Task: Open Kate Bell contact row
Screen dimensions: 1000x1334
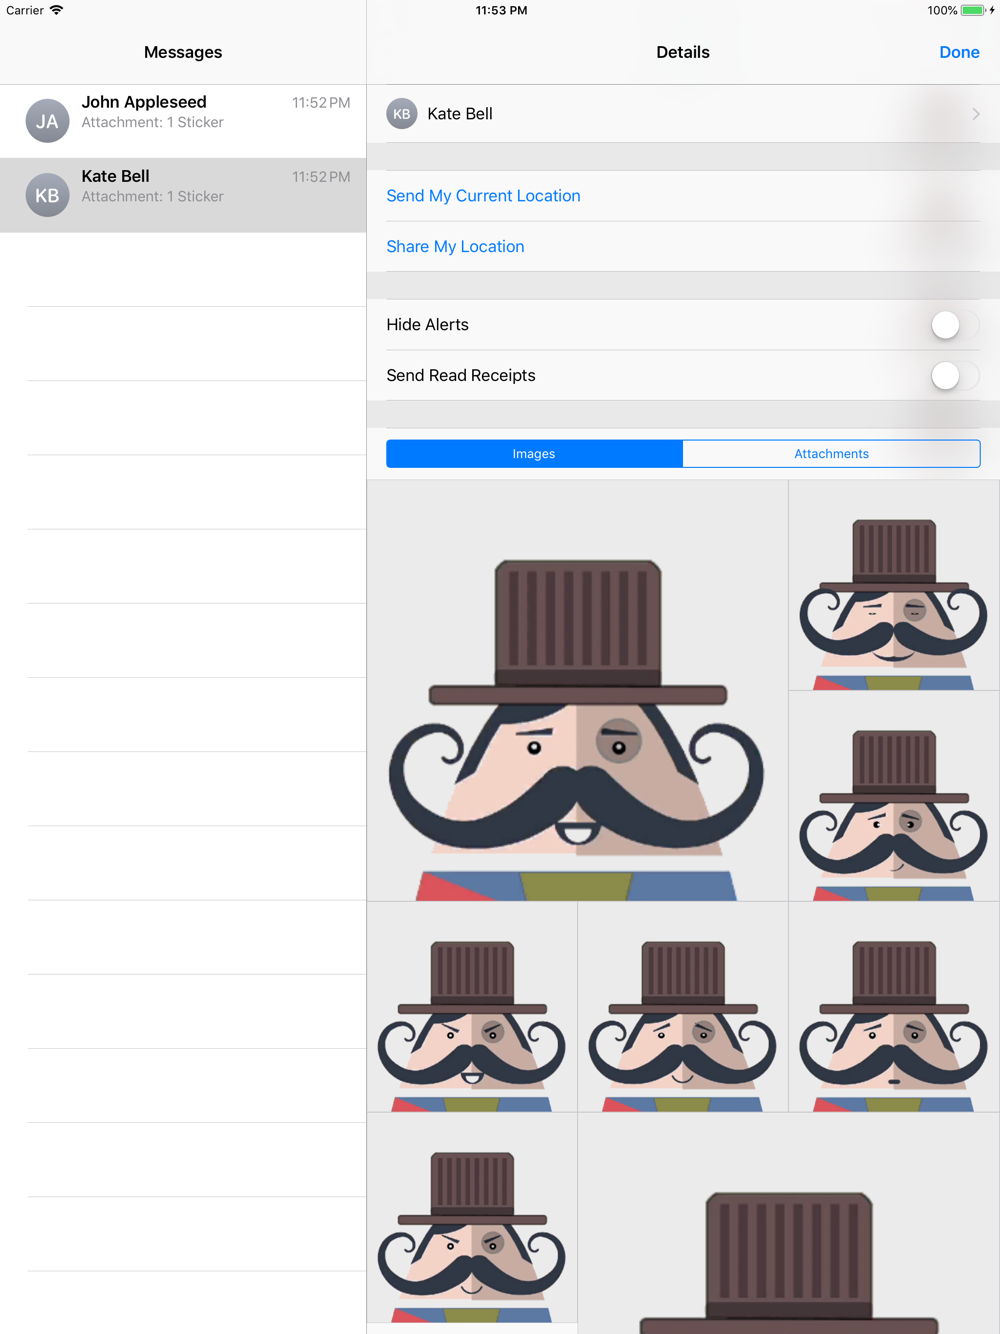Action: tap(683, 114)
